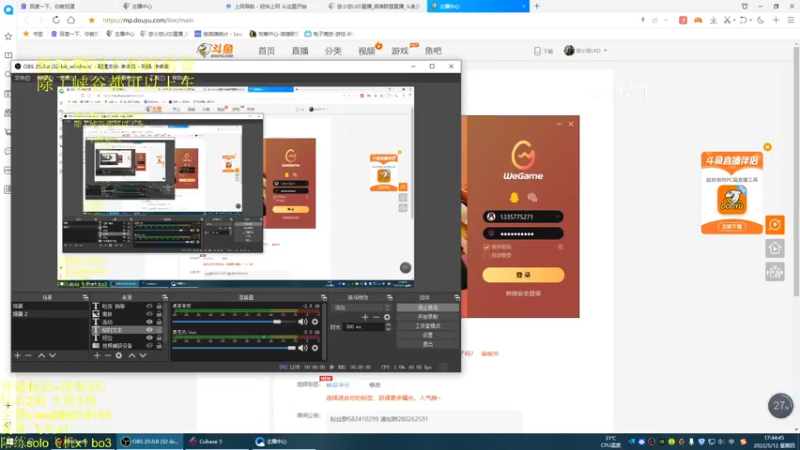The height and width of the screenshot is (450, 800).
Task: Mute the desktop audio speaker icon
Action: tap(303, 321)
